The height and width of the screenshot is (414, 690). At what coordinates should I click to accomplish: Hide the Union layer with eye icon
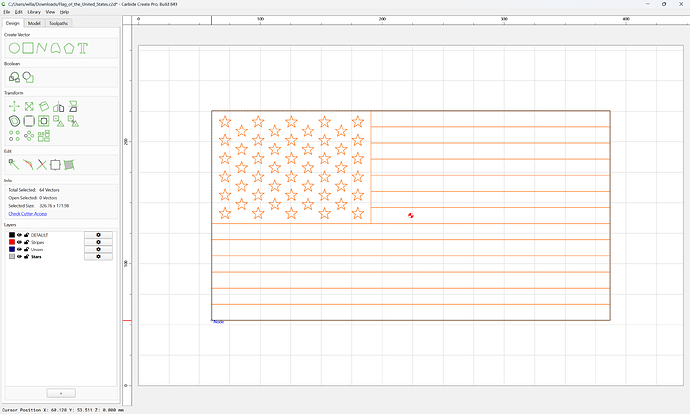(x=19, y=249)
